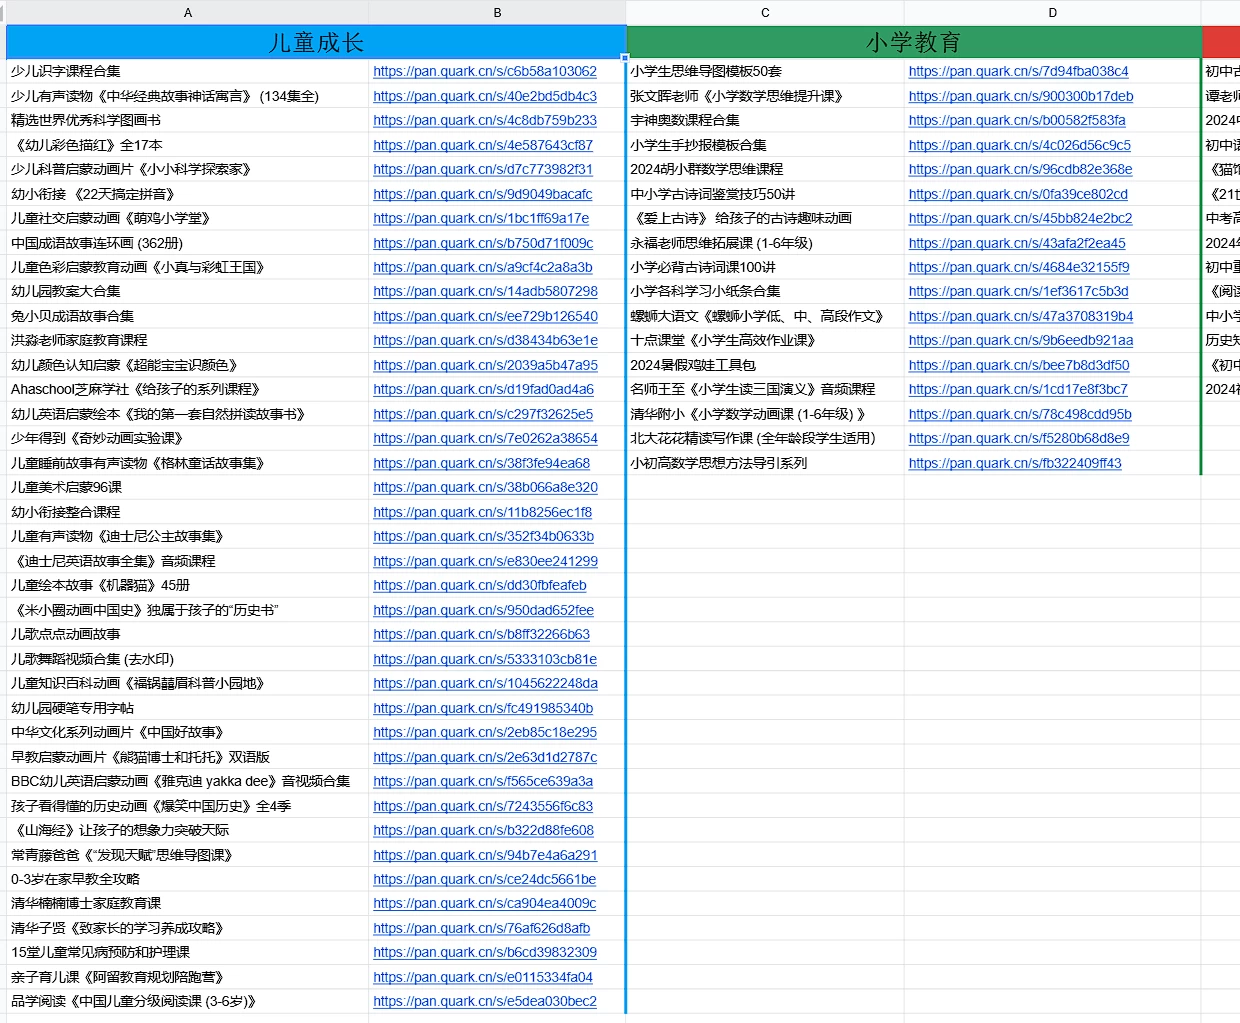Select the column D header
The image size is (1240, 1023).
(1052, 12)
